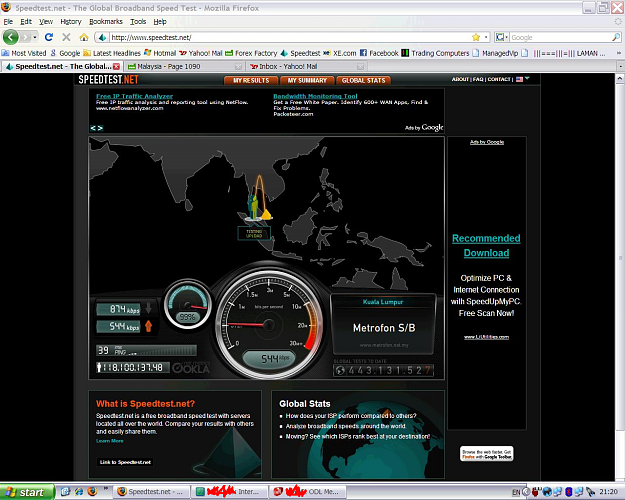This screenshot has width=625, height=500.
Task: Open the History menu
Action: pyautogui.click(x=71, y=22)
